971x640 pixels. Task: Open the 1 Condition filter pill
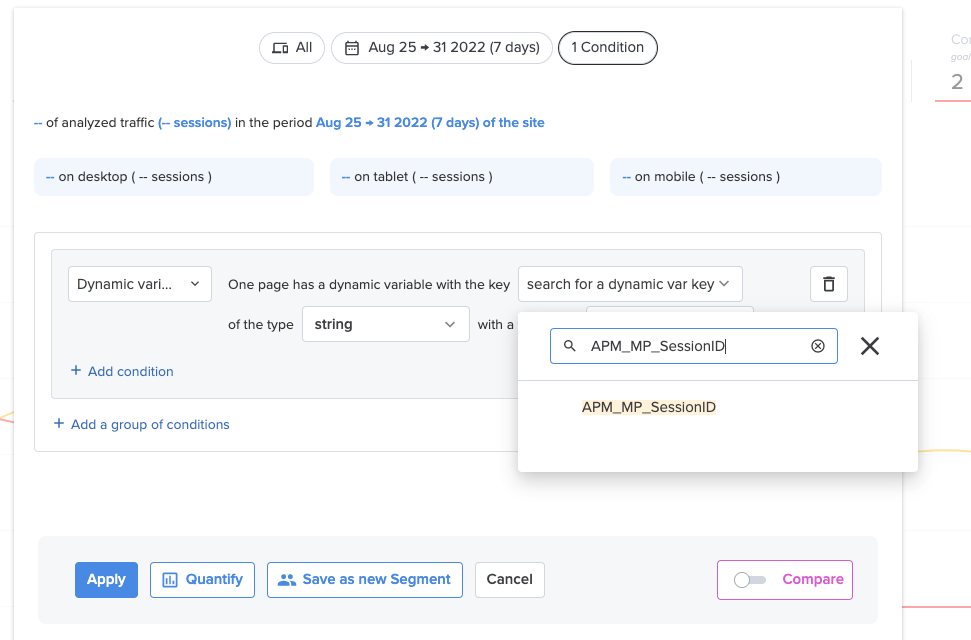click(x=607, y=48)
